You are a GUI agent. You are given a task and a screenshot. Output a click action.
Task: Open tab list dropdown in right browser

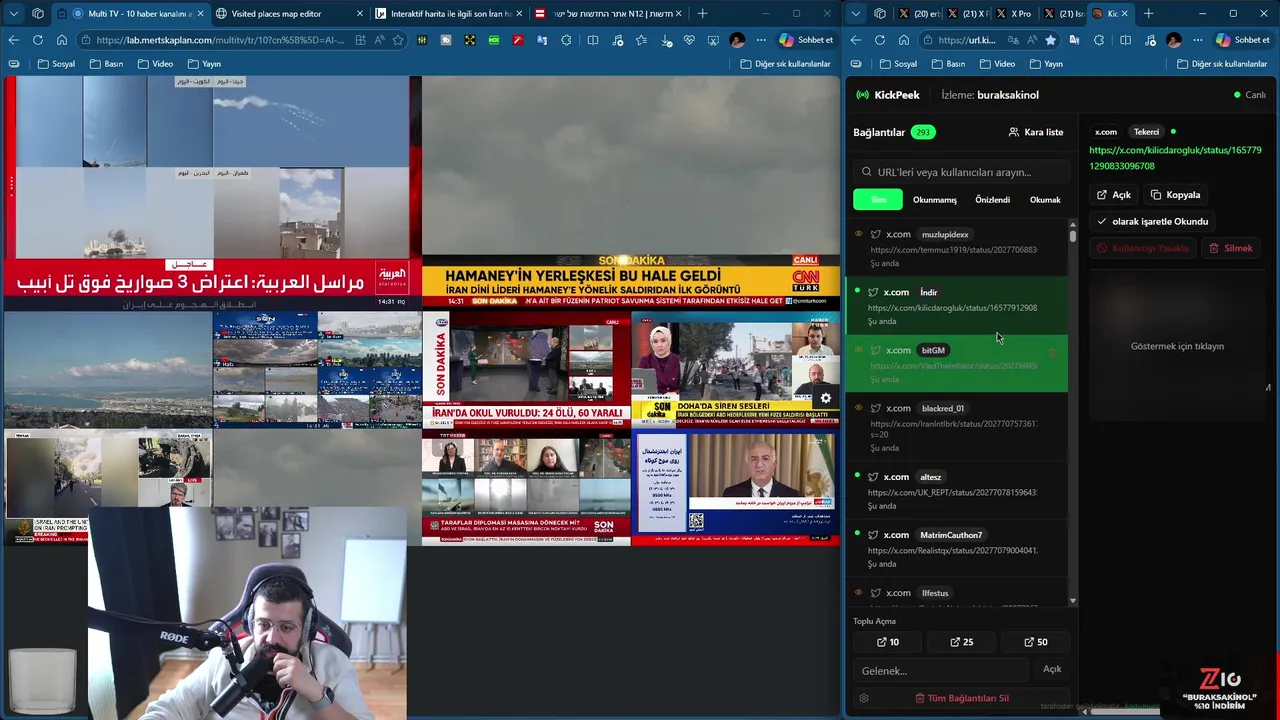(856, 14)
